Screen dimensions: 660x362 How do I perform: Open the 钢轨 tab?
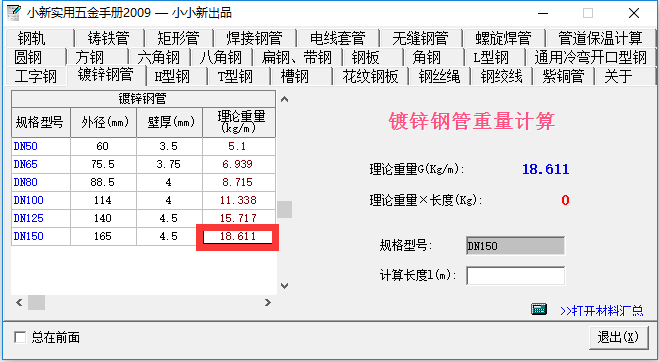click(39, 38)
